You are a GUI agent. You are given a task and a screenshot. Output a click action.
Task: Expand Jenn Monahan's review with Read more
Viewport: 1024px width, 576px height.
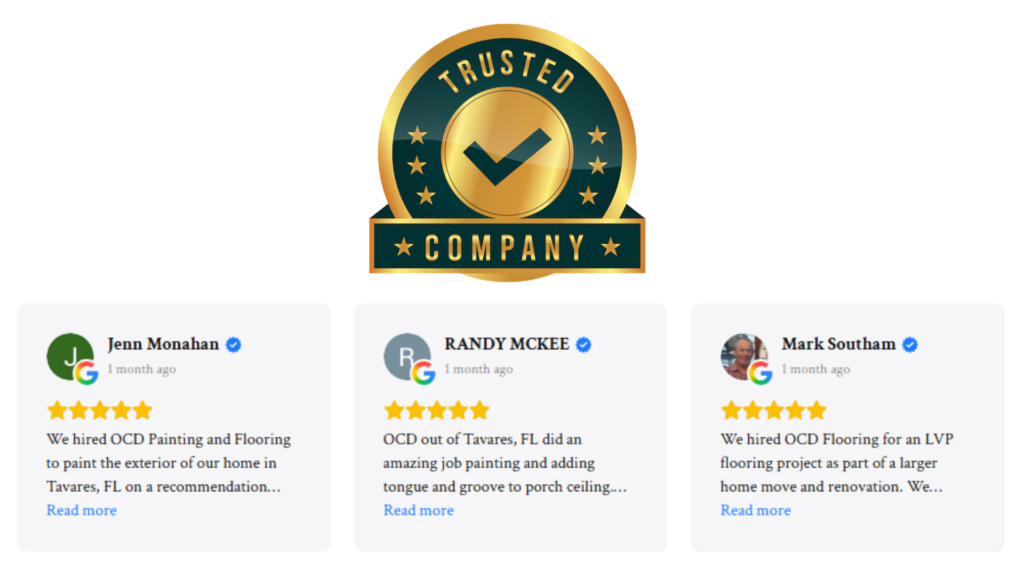click(82, 510)
